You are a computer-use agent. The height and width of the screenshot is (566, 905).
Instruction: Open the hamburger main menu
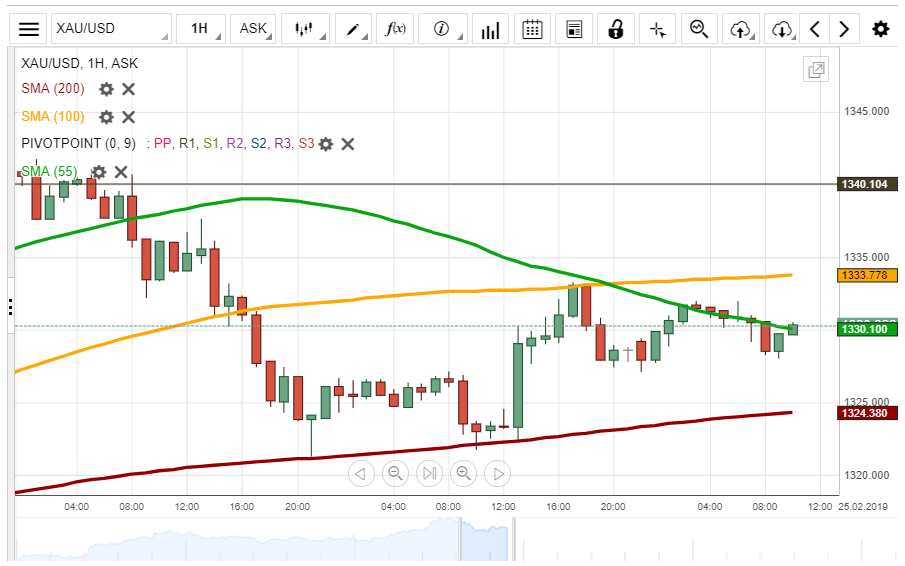point(30,29)
